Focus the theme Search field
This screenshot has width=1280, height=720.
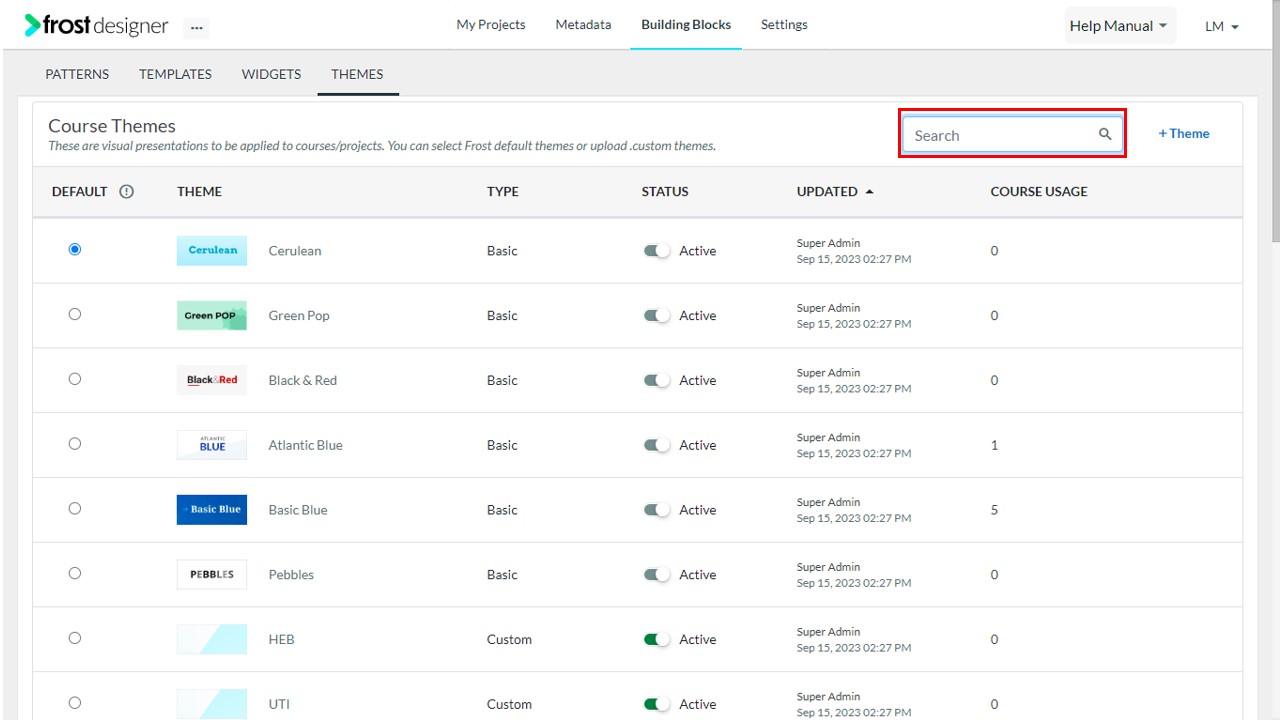point(1012,134)
